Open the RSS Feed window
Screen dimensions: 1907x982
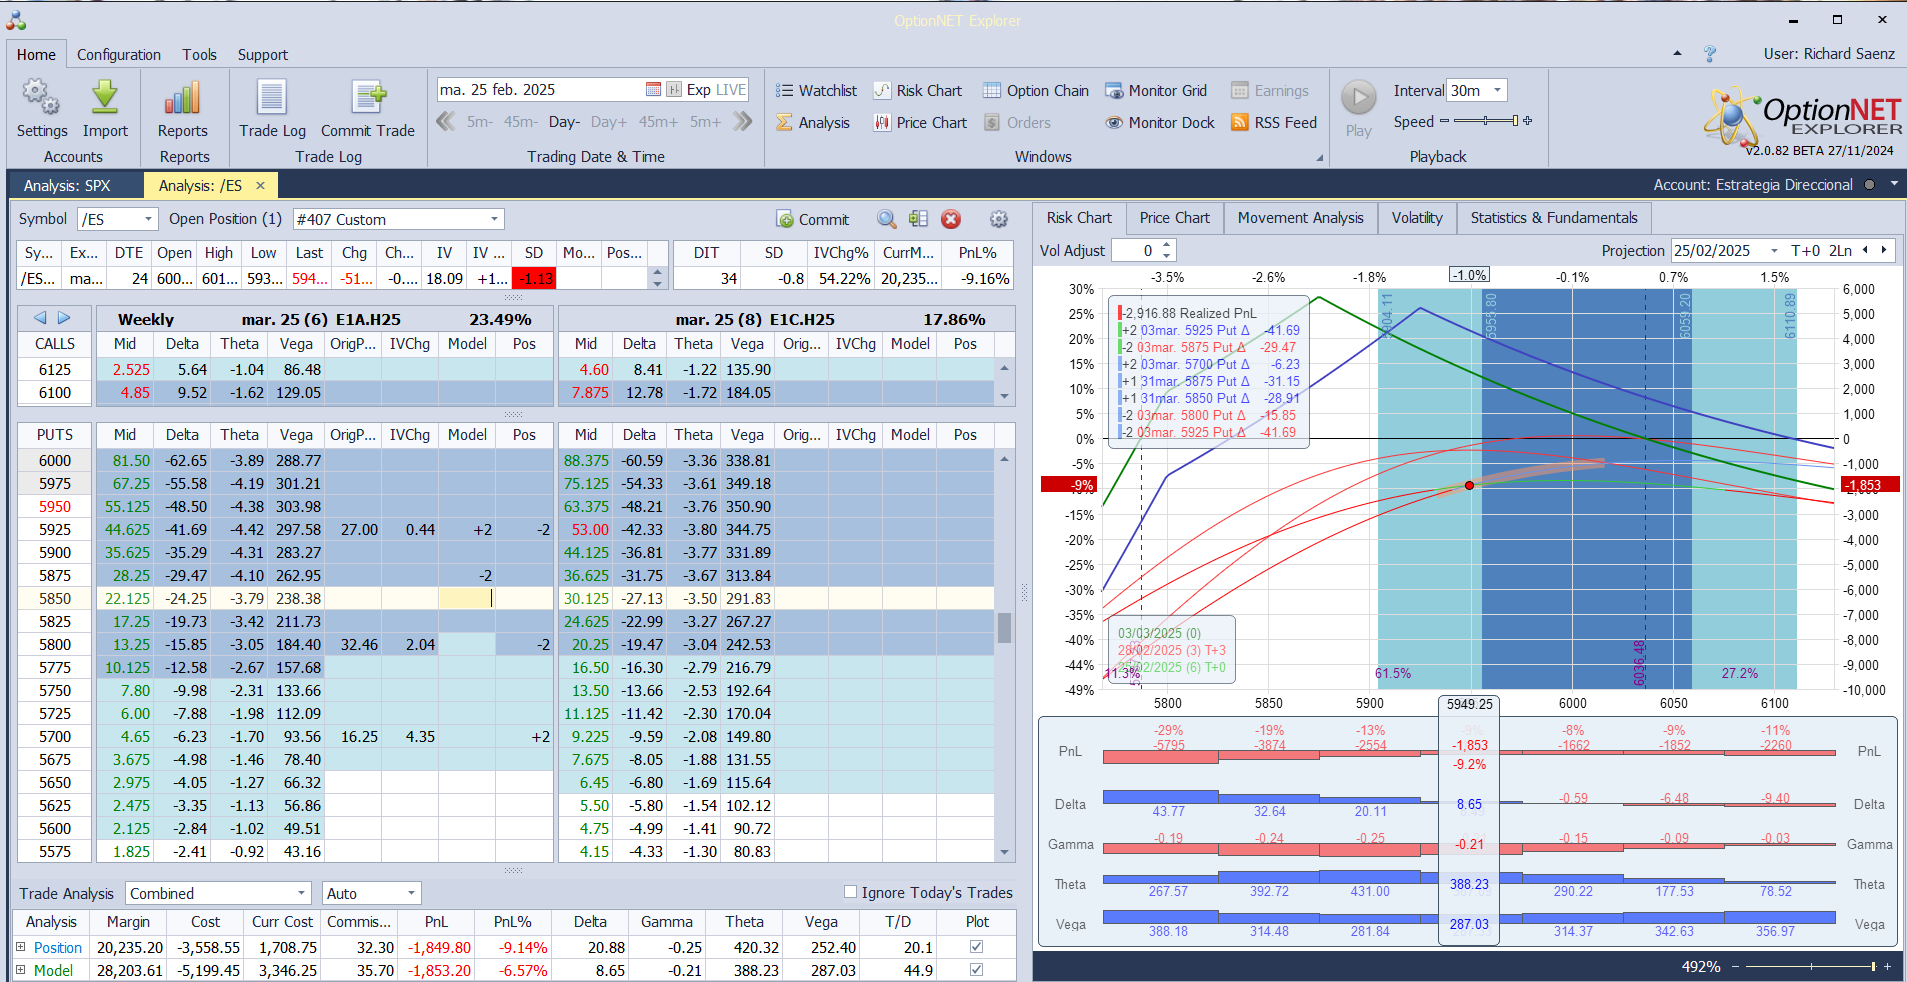(x=1274, y=123)
